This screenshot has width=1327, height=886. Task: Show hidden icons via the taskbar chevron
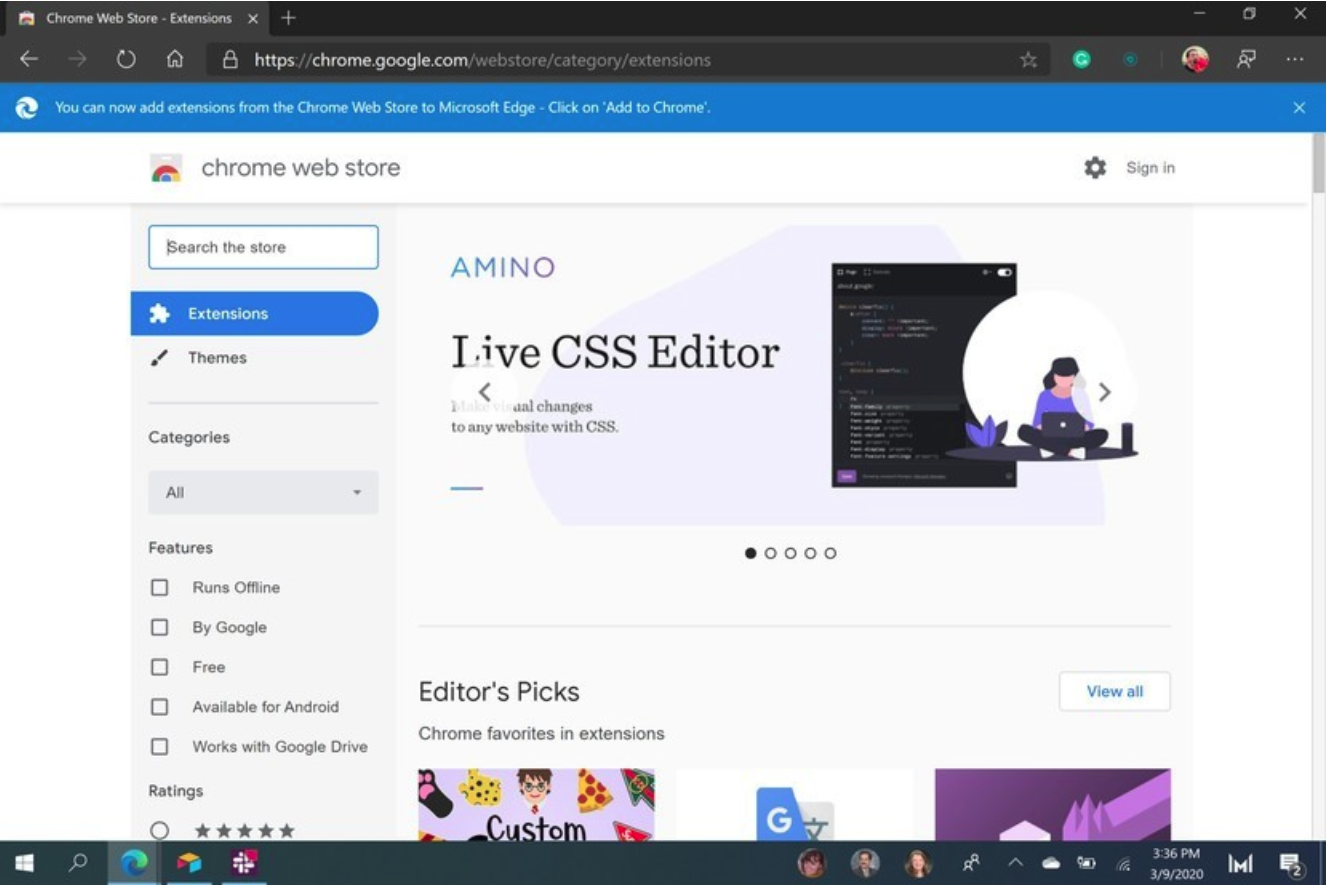click(1015, 861)
